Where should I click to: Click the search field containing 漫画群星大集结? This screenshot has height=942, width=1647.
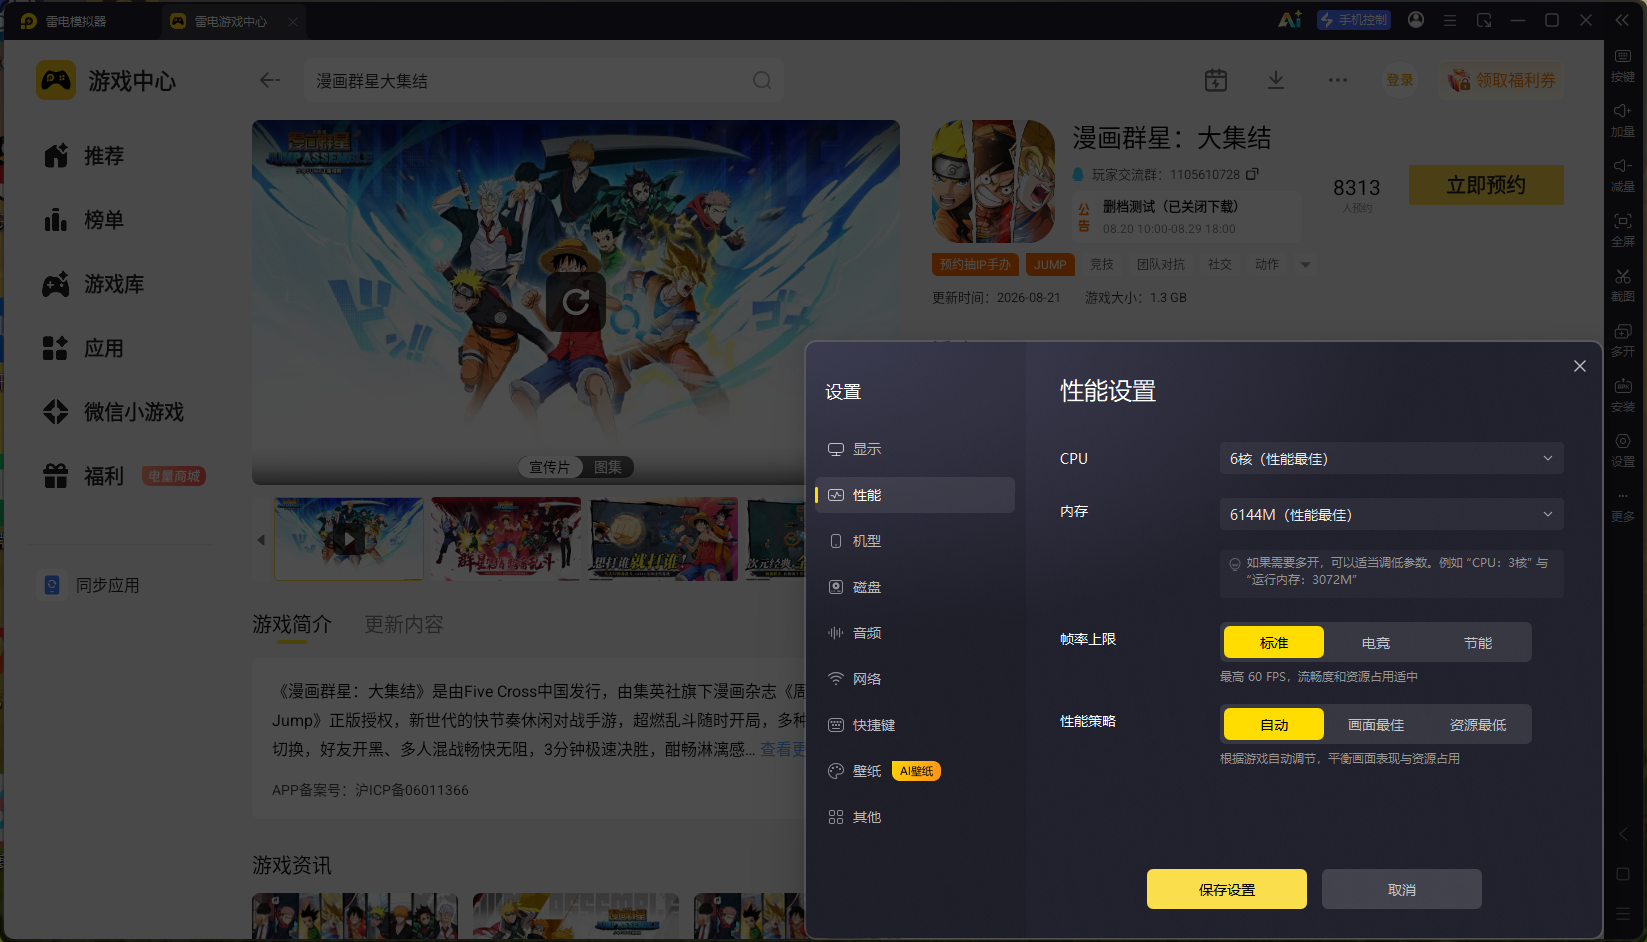coord(543,80)
